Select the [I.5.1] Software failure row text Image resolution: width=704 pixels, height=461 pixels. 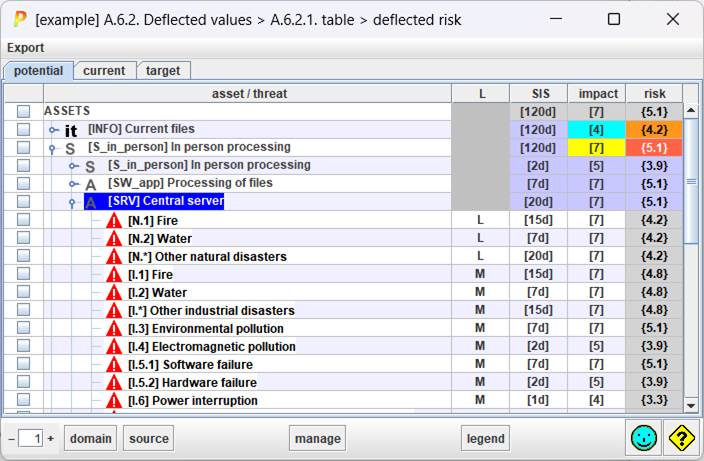click(x=190, y=364)
